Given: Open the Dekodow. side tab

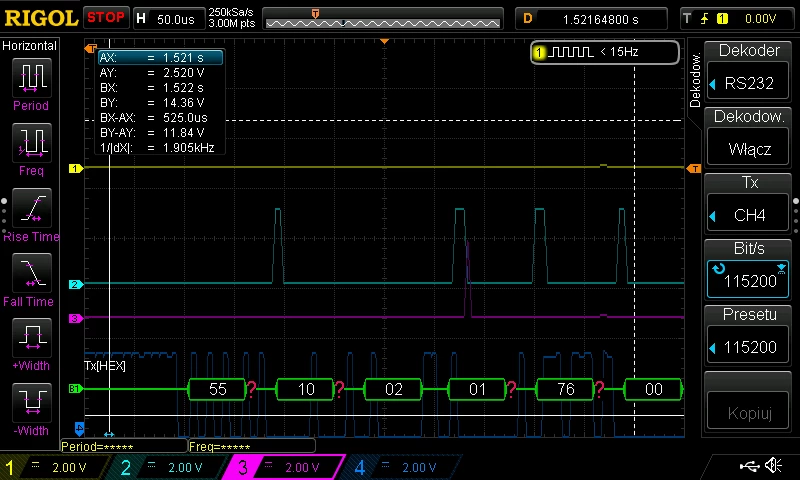Looking at the screenshot, I should pyautogui.click(x=694, y=79).
